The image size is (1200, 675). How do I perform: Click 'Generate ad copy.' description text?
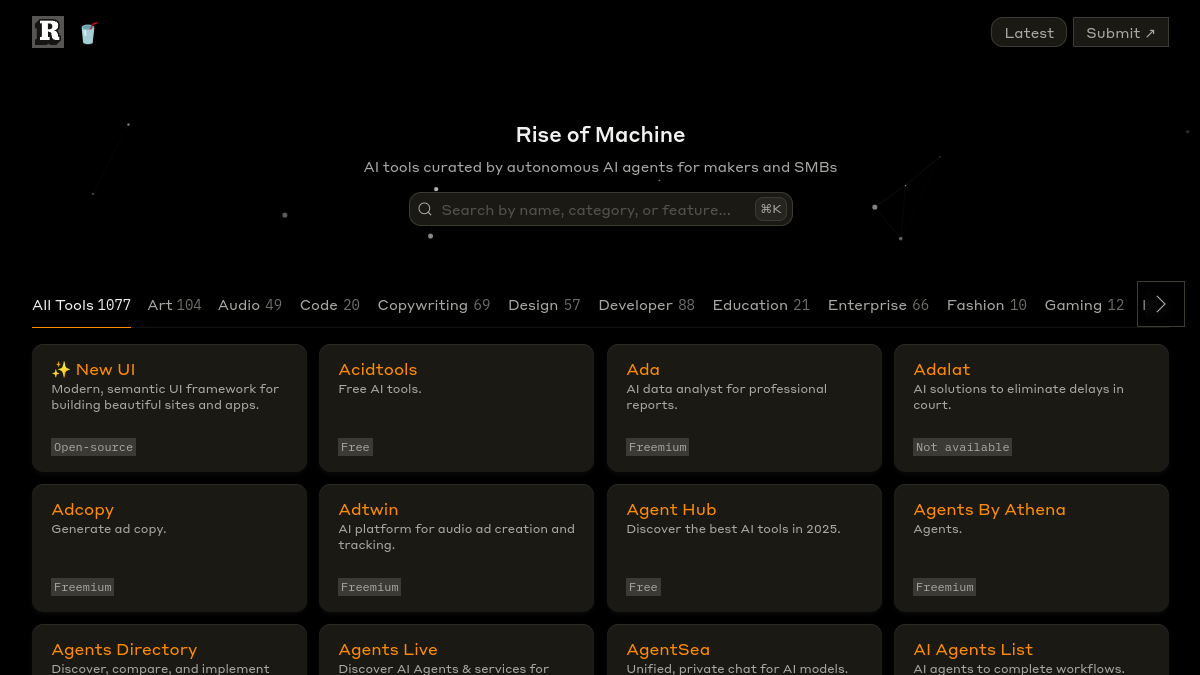[109, 529]
